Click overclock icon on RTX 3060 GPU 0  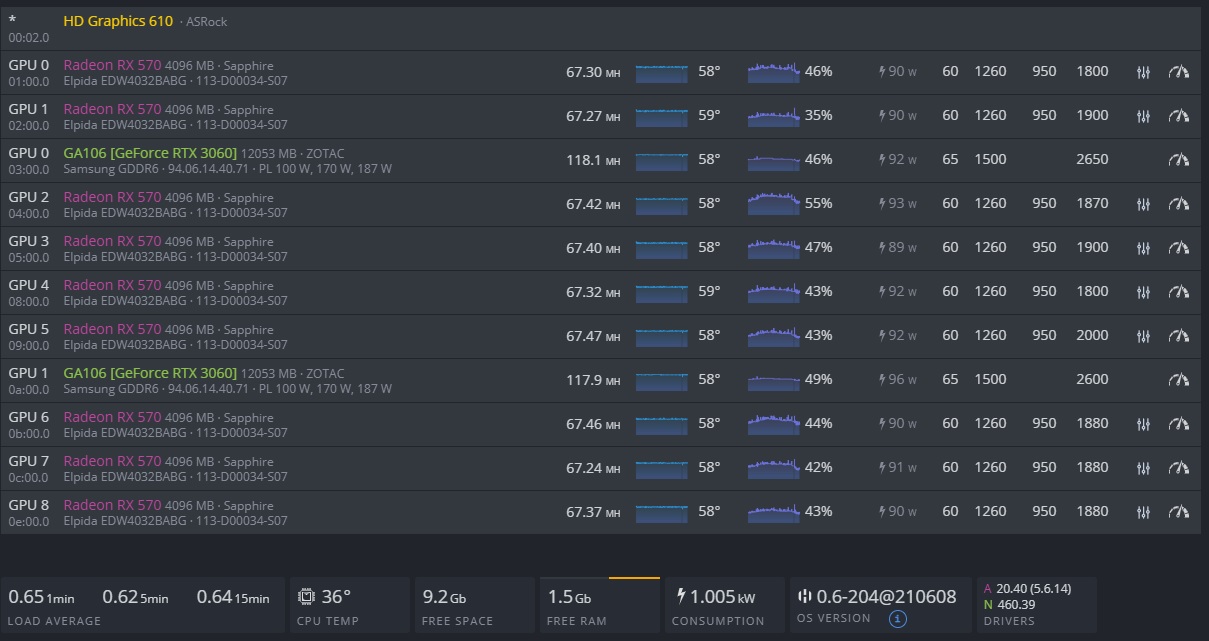(1179, 160)
